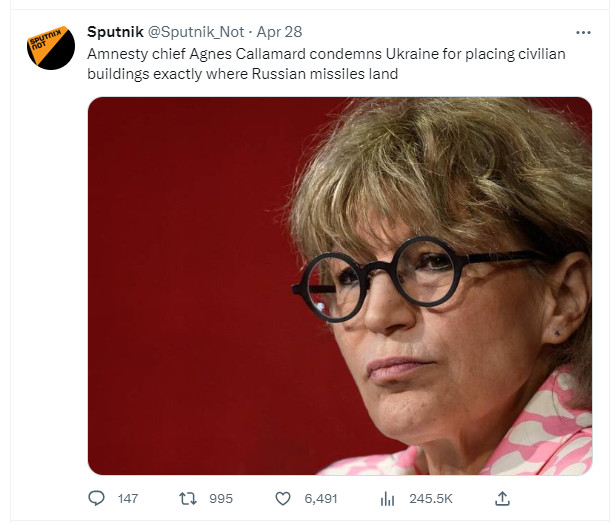Open the view analytics bar chart icon
Image resolution: width=615 pixels, height=523 pixels.
(x=388, y=498)
